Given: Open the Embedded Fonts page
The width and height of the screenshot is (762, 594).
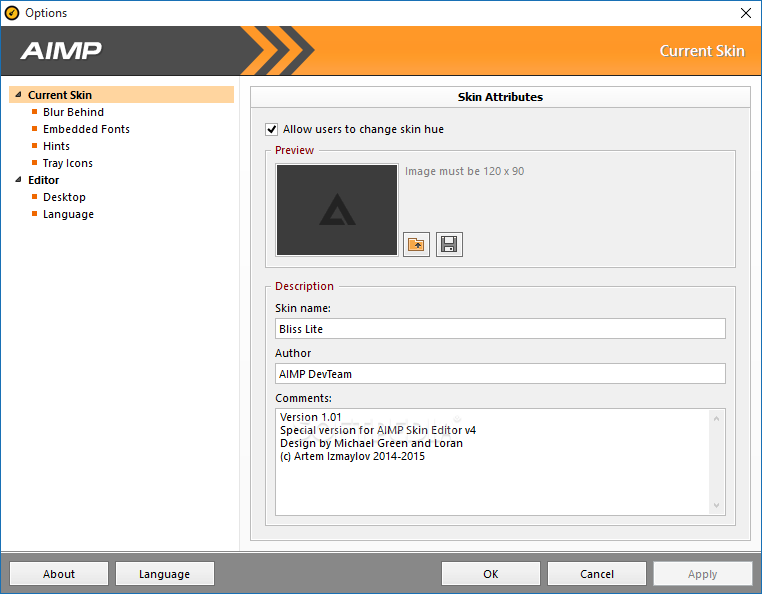Looking at the screenshot, I should 87,129.
